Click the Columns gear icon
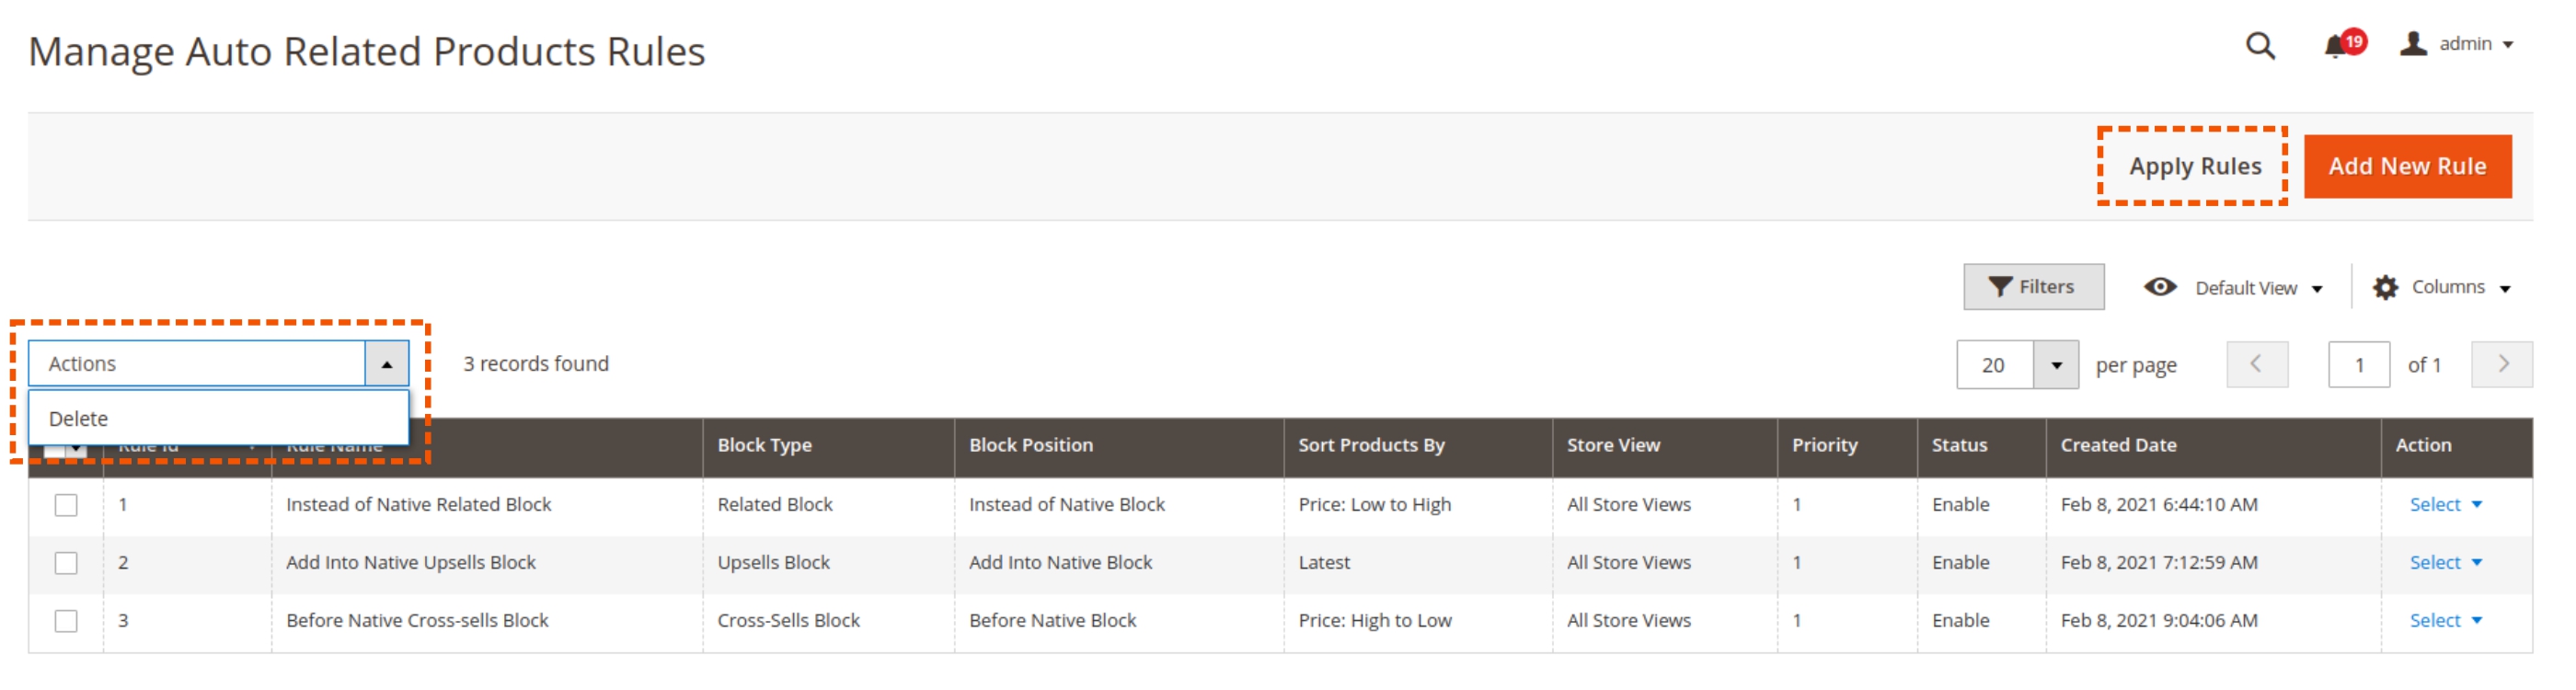 tap(2385, 288)
